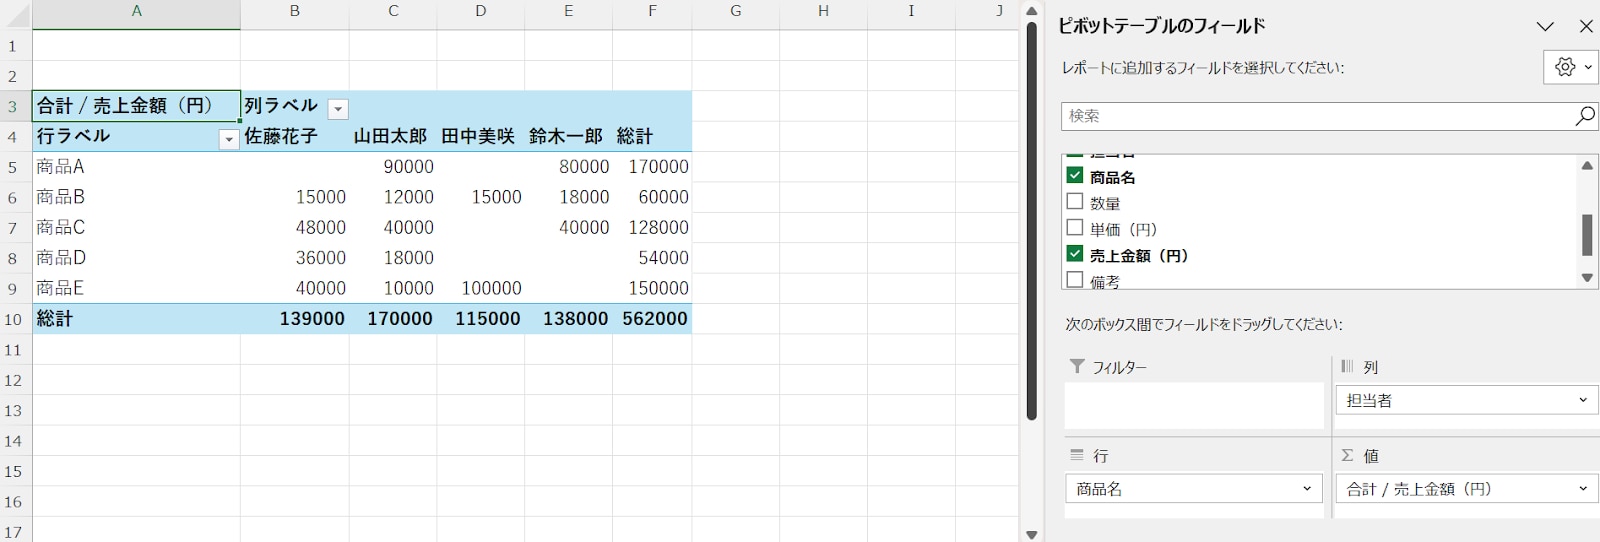Select the 商品A total cell 170000

point(653,167)
